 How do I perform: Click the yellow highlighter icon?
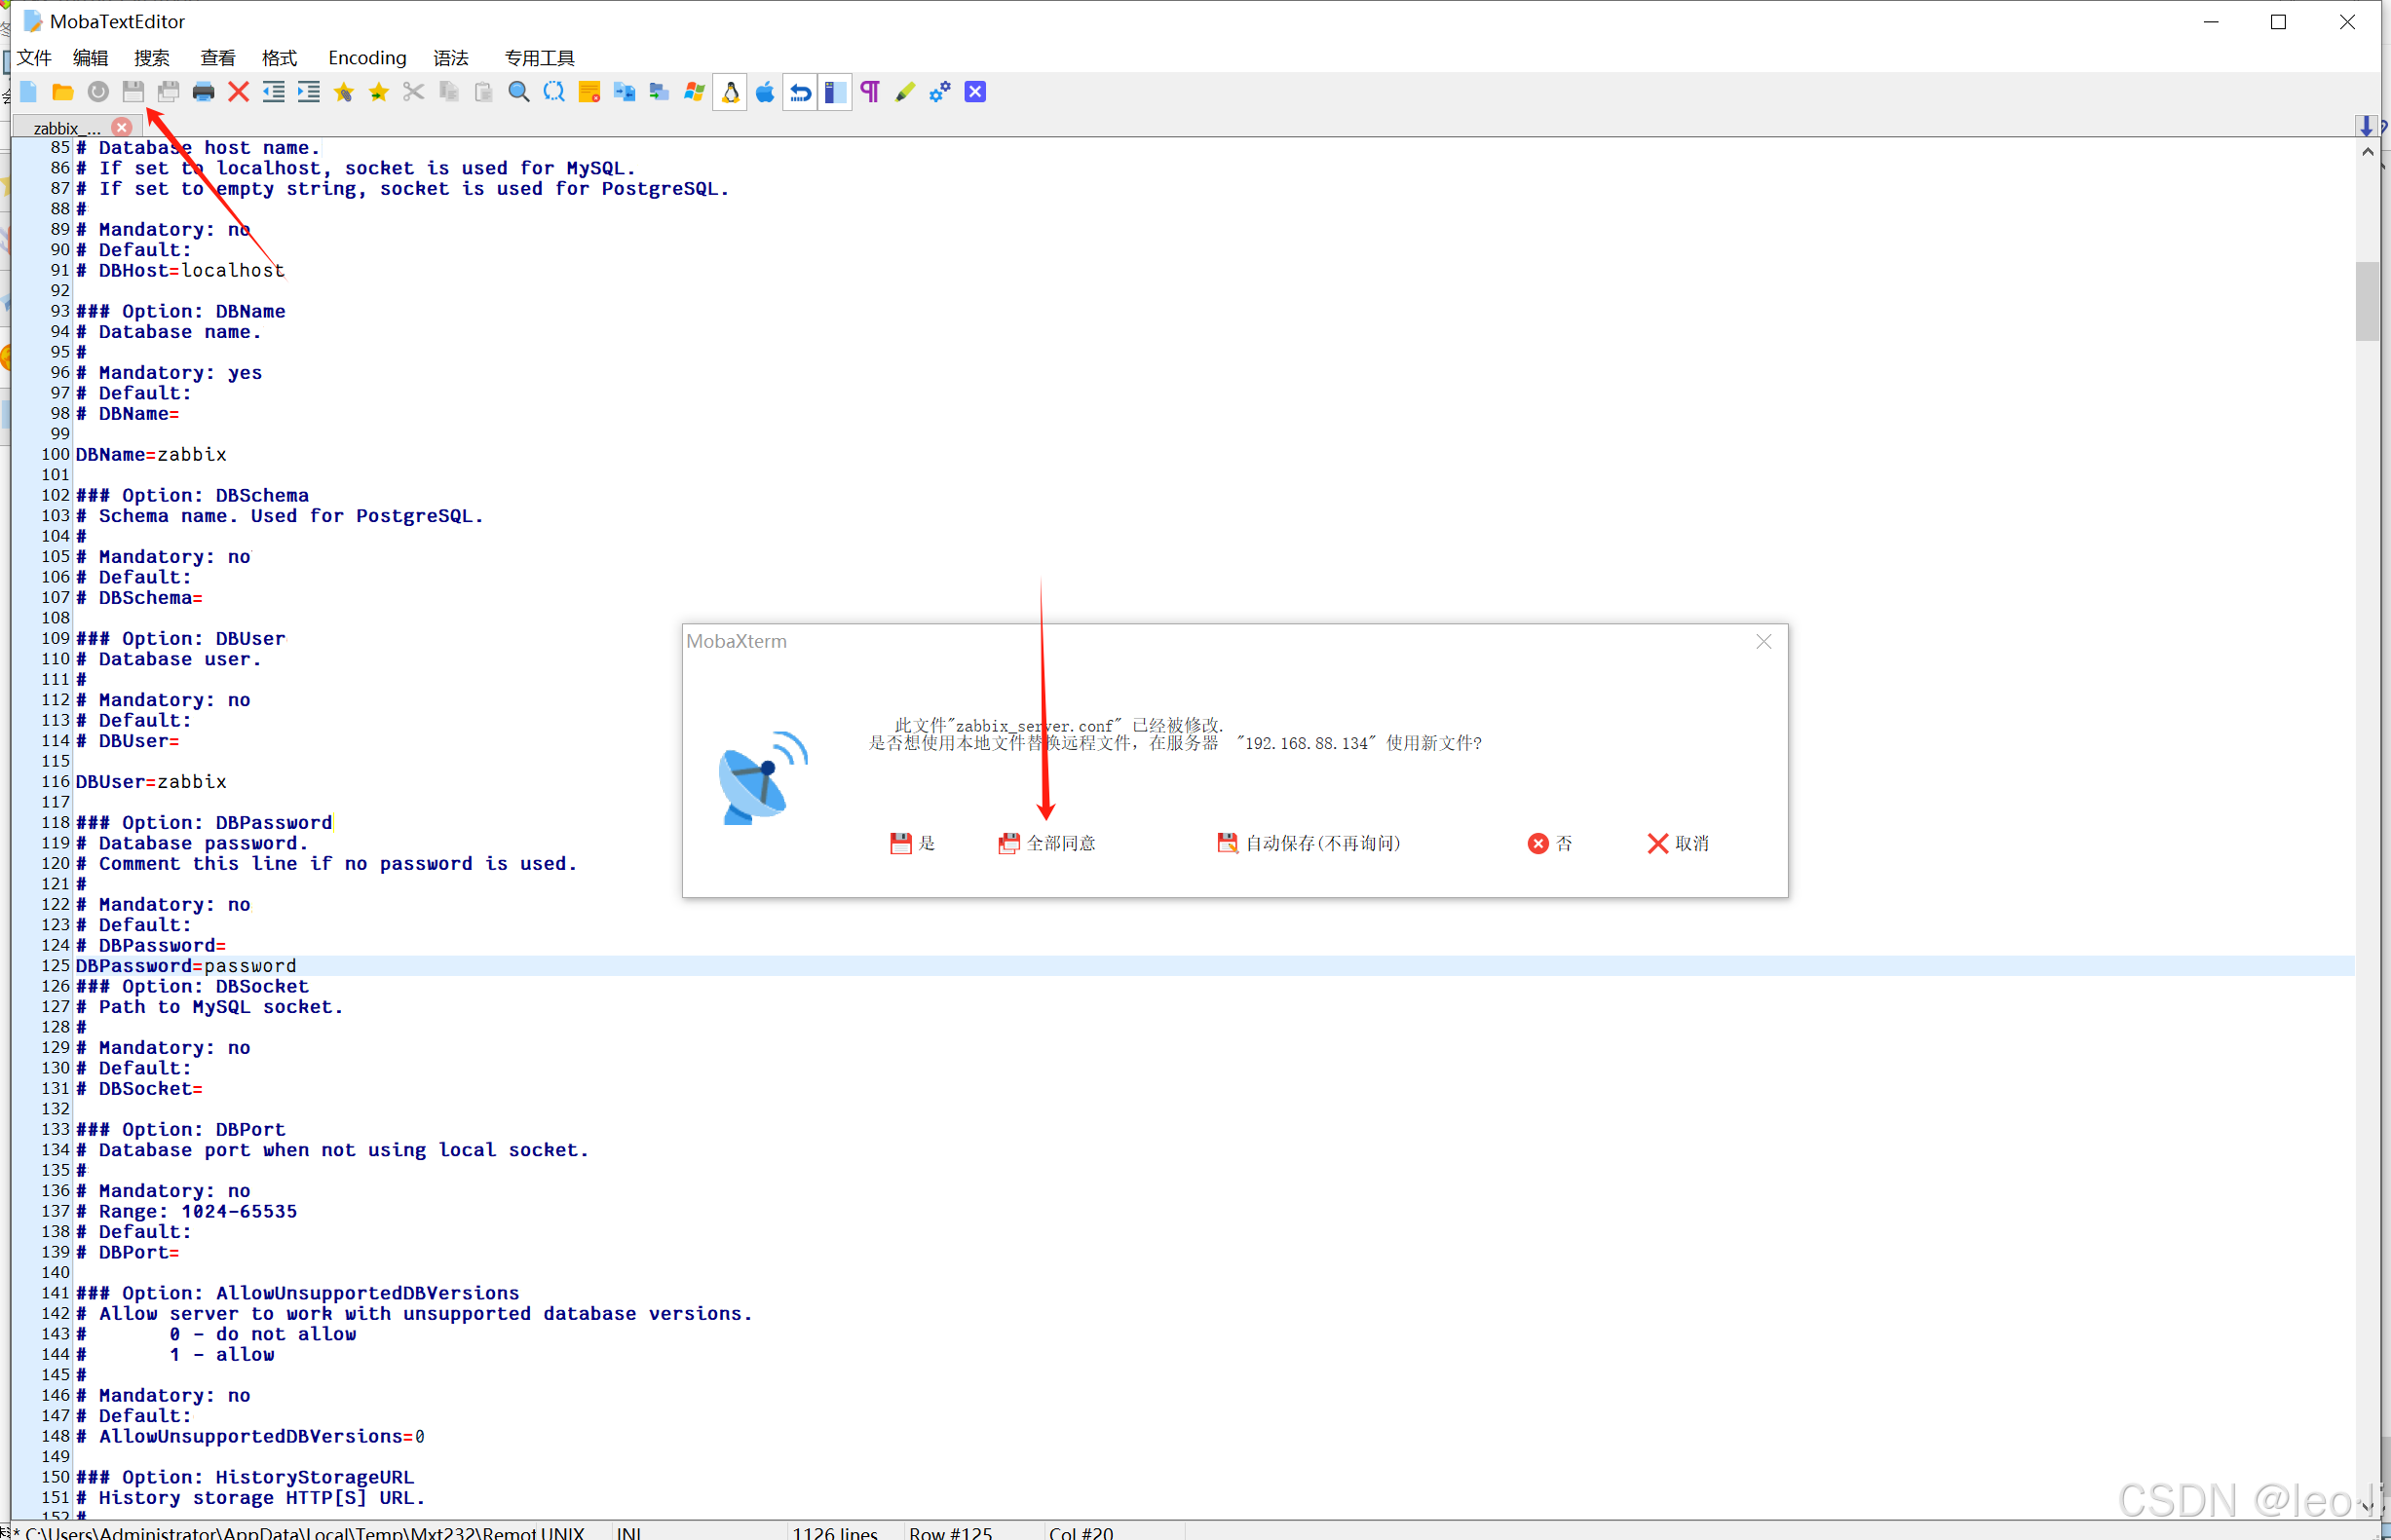click(x=905, y=92)
